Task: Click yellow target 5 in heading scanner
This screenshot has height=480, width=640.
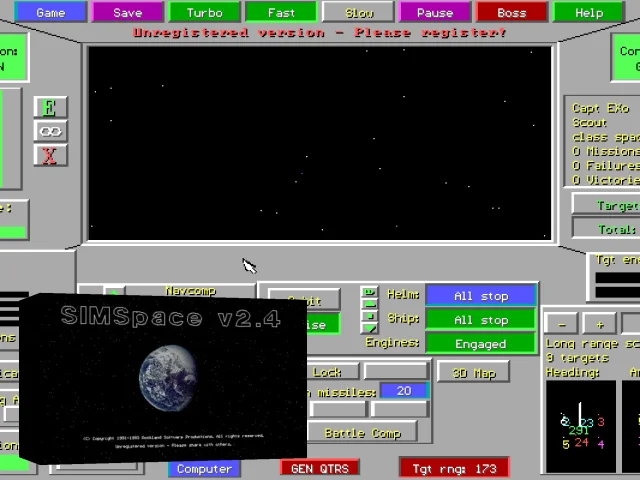Action: (x=565, y=444)
